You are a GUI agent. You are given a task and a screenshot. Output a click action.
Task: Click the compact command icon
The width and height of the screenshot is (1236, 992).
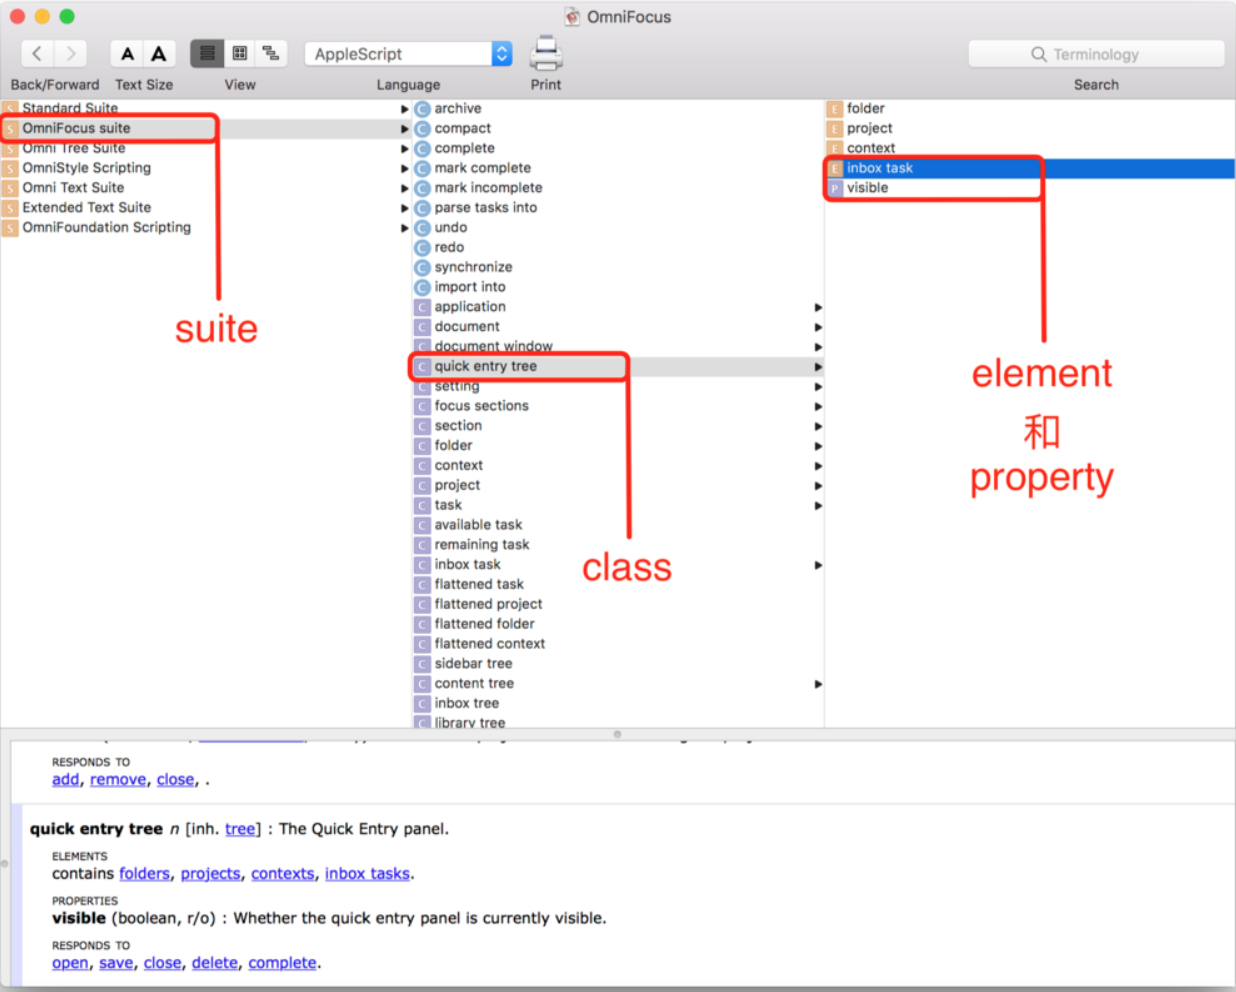[x=422, y=129]
